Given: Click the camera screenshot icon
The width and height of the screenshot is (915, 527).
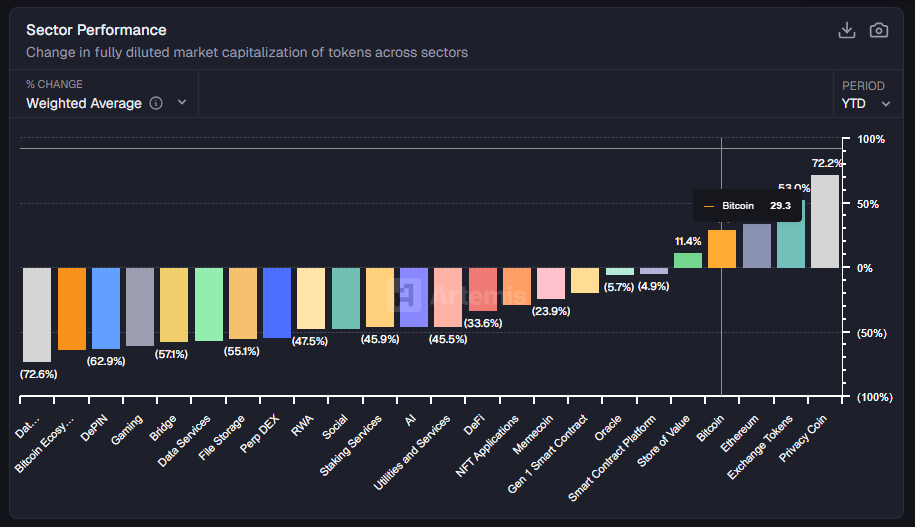Looking at the screenshot, I should 879,30.
